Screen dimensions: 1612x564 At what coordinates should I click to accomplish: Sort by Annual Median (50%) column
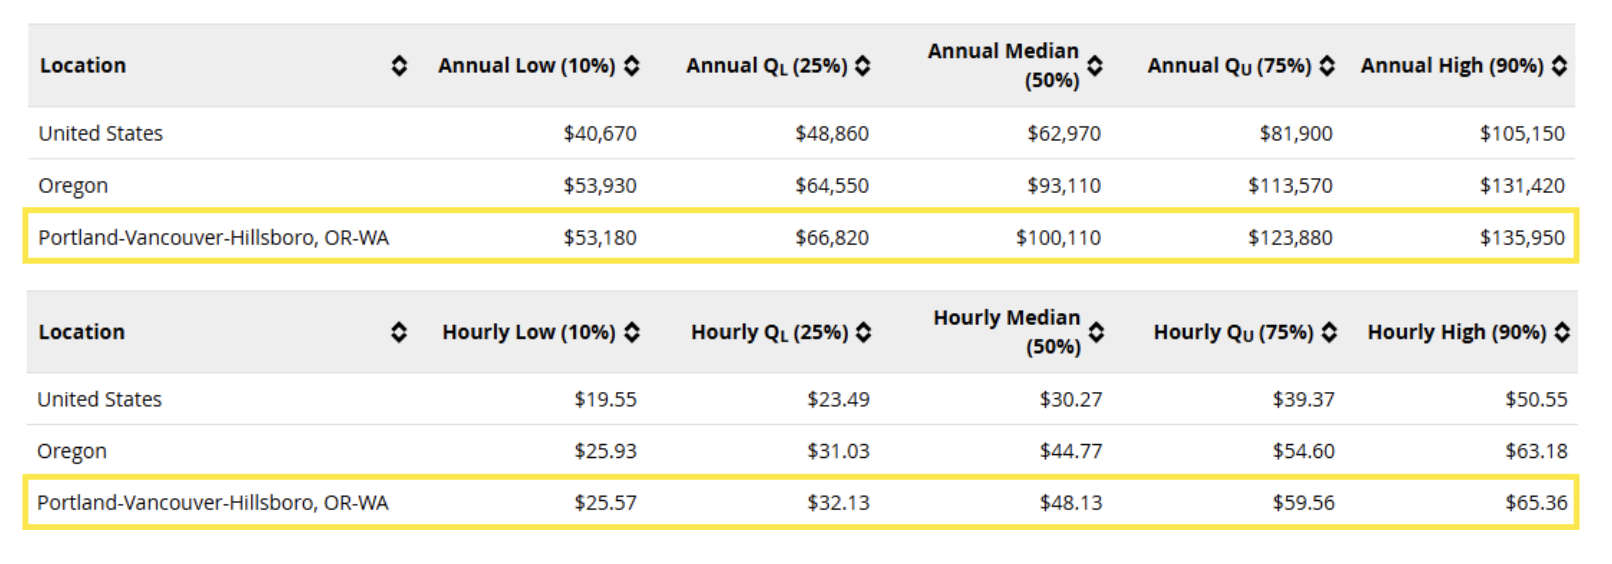[x=1095, y=66]
